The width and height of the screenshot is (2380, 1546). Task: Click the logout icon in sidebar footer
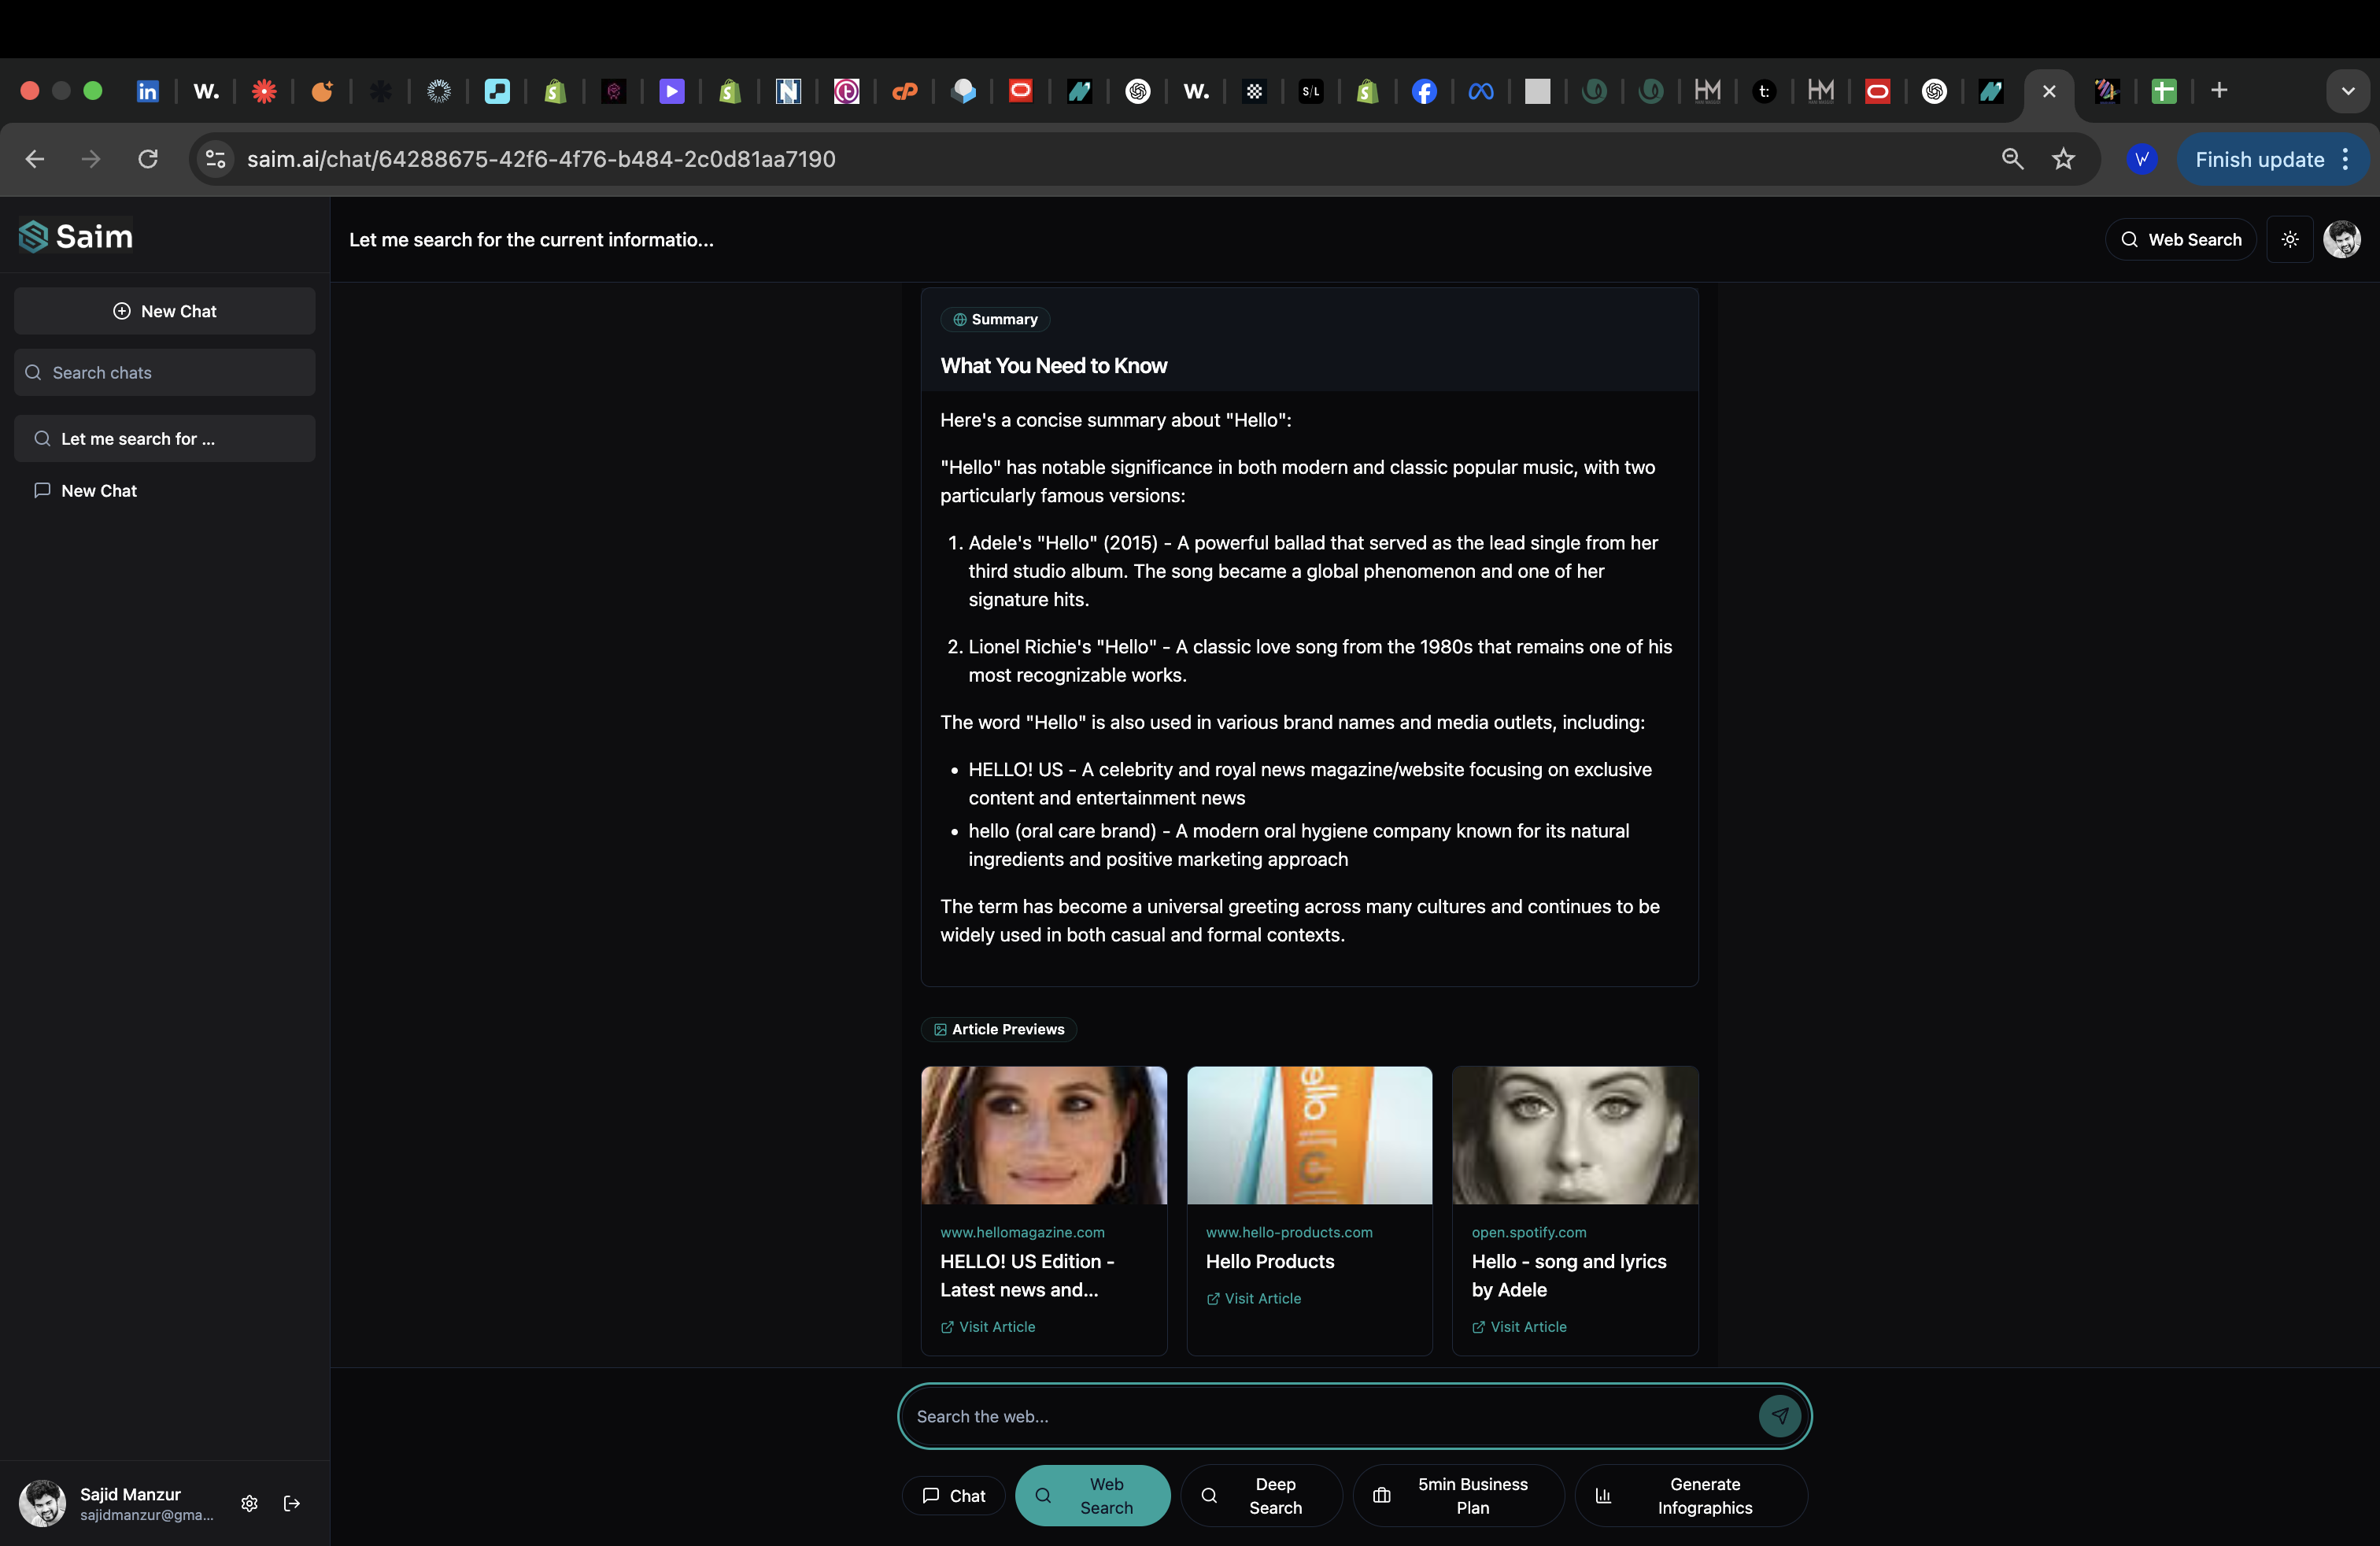[x=292, y=1503]
